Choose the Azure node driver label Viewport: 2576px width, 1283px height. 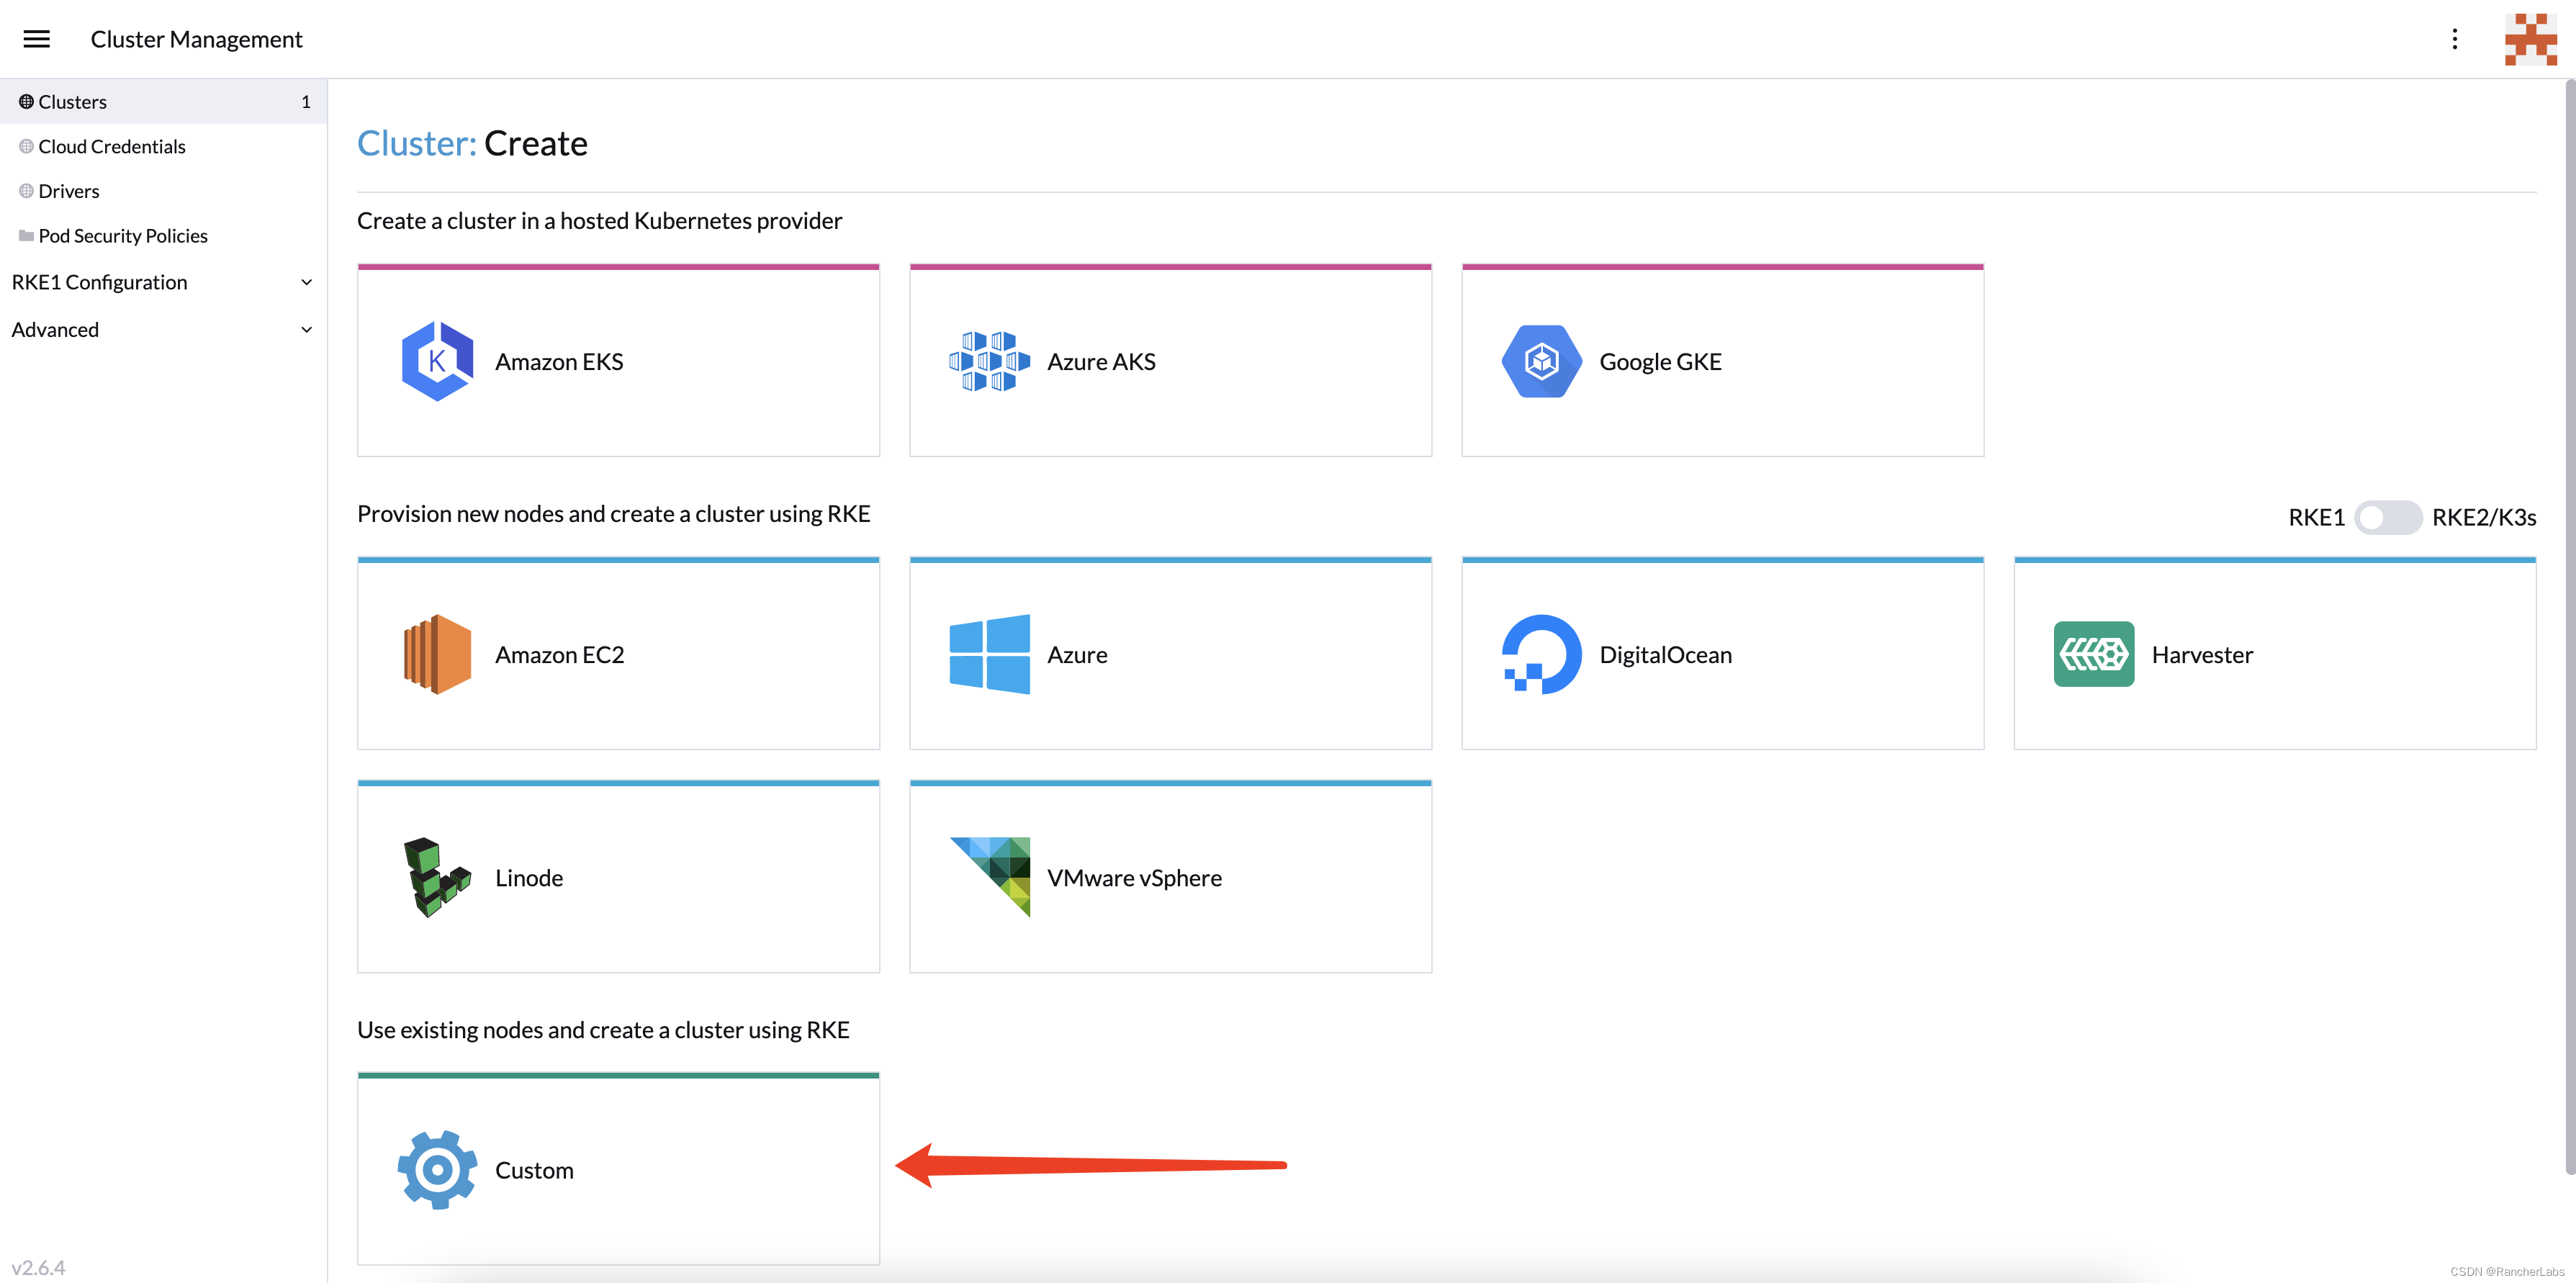[1077, 655]
